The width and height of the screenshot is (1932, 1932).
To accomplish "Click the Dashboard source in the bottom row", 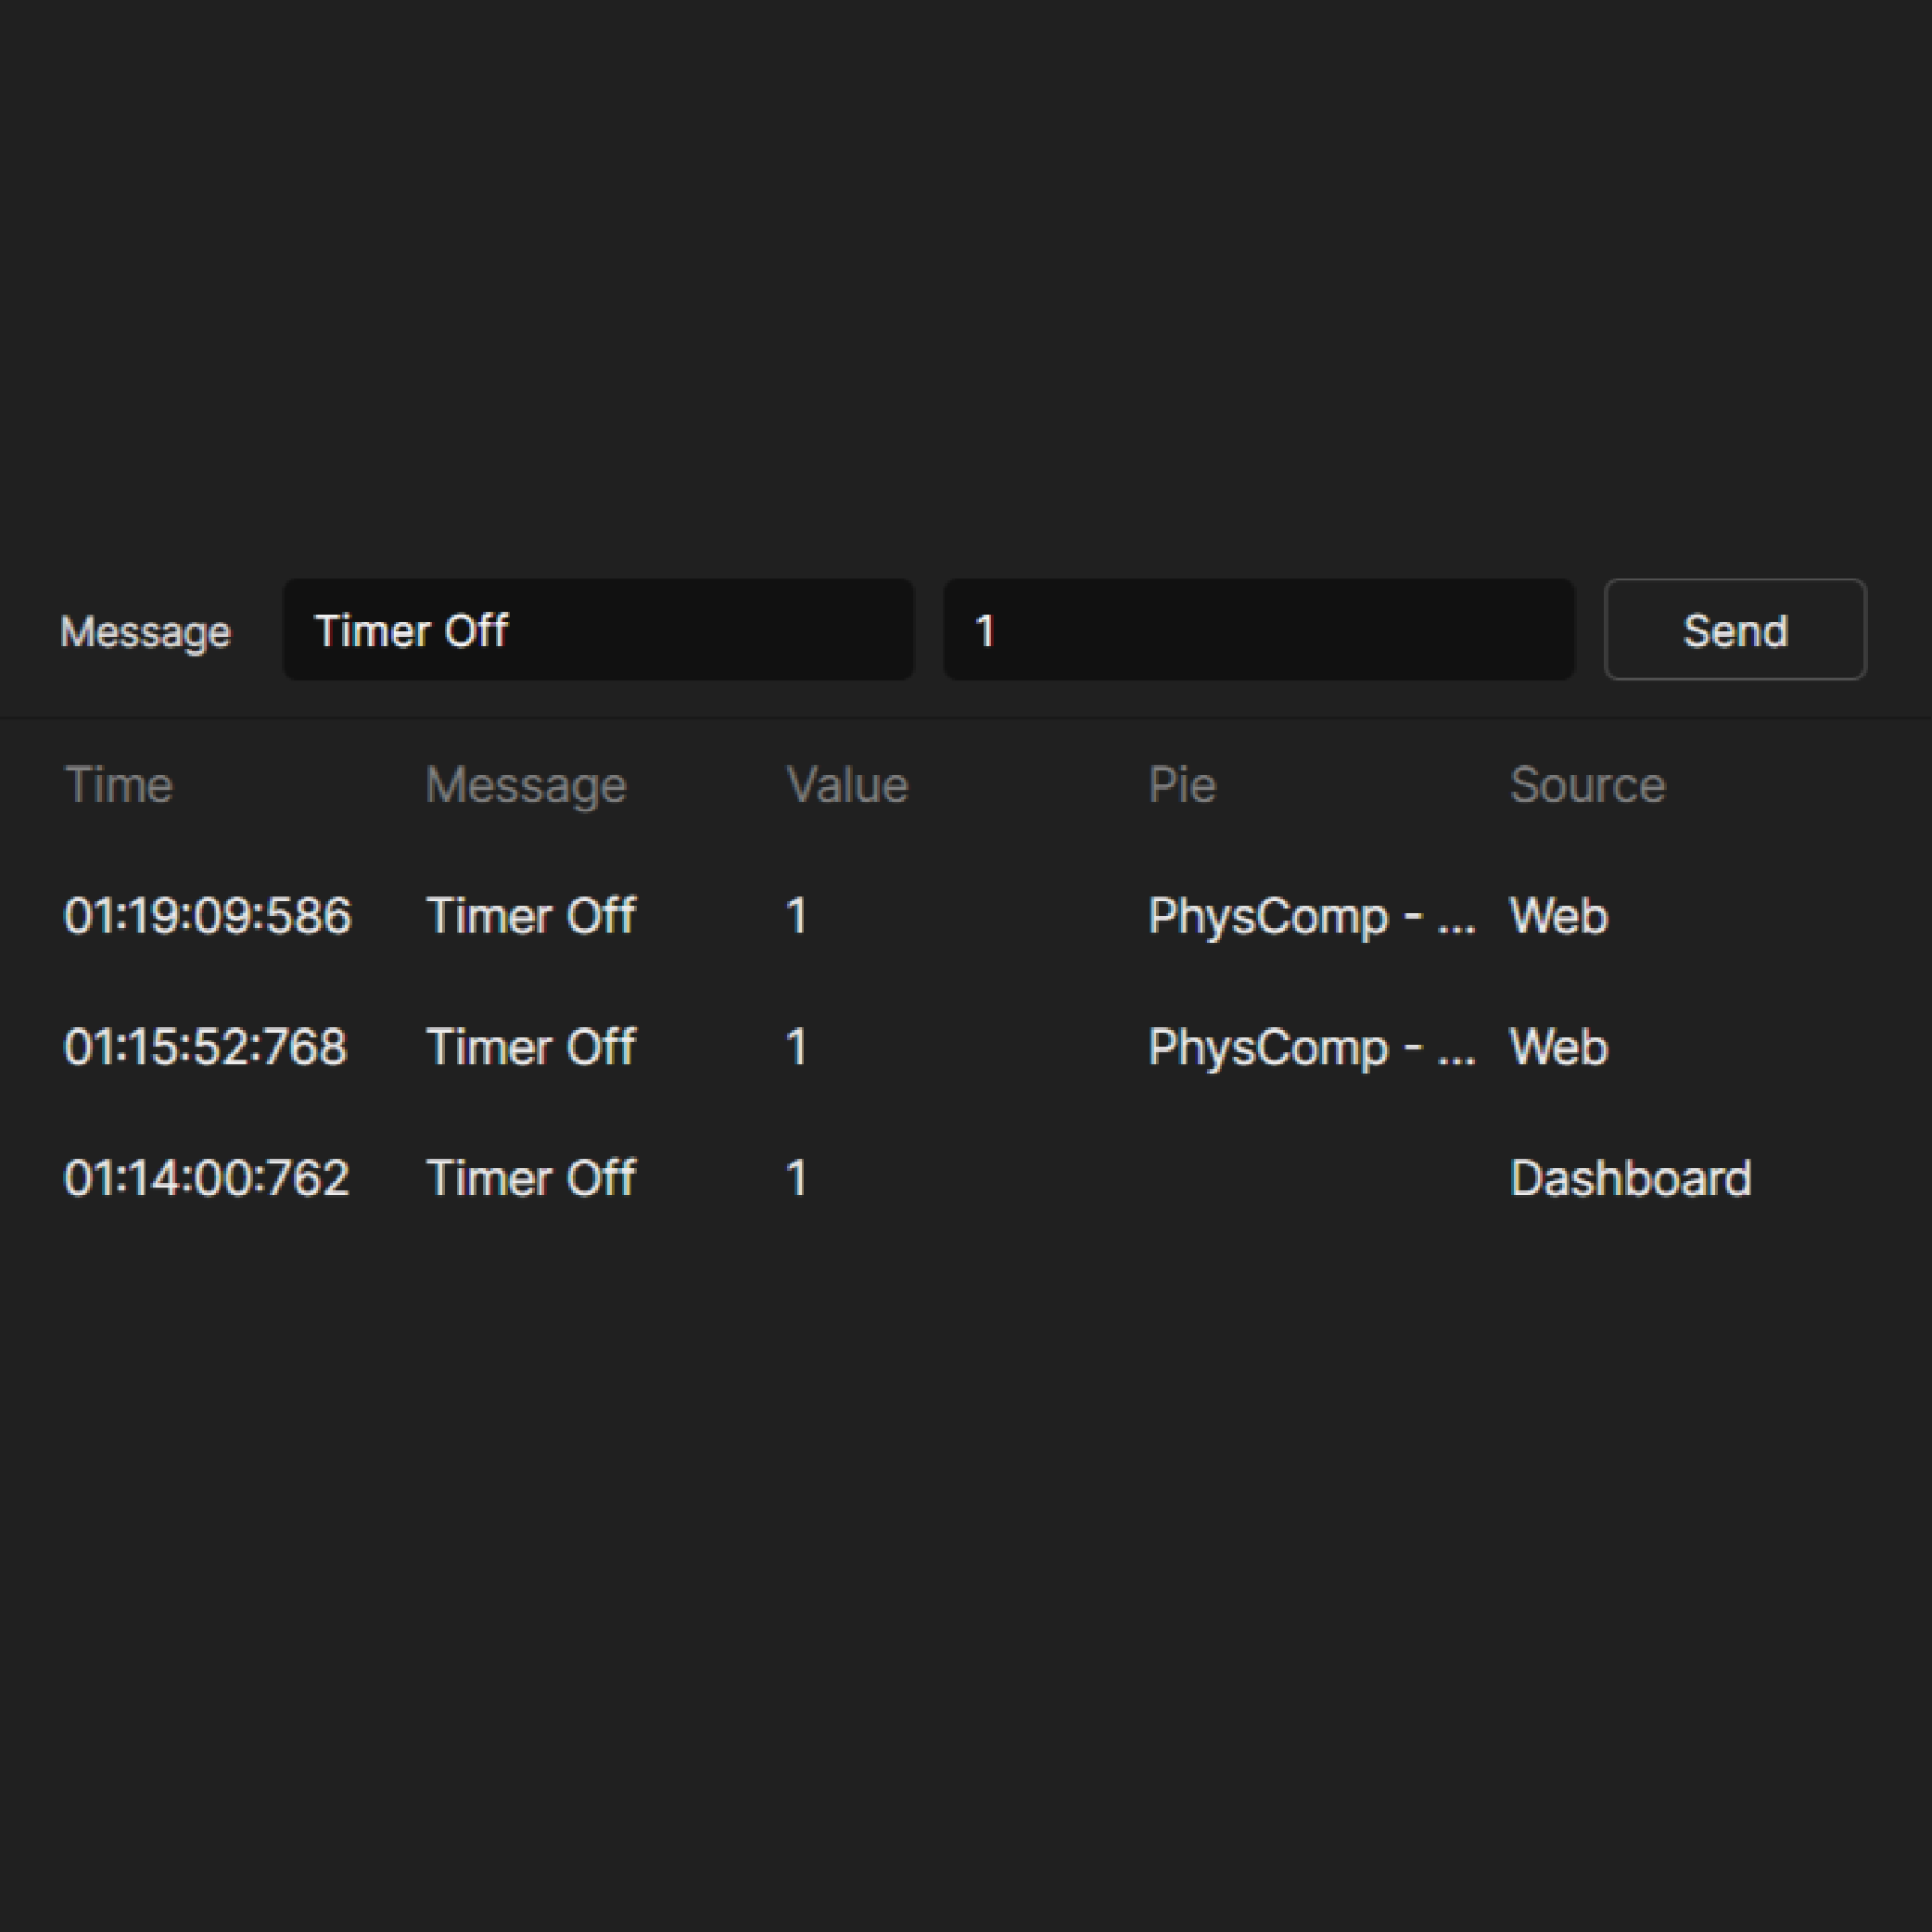I will click(1630, 1178).
